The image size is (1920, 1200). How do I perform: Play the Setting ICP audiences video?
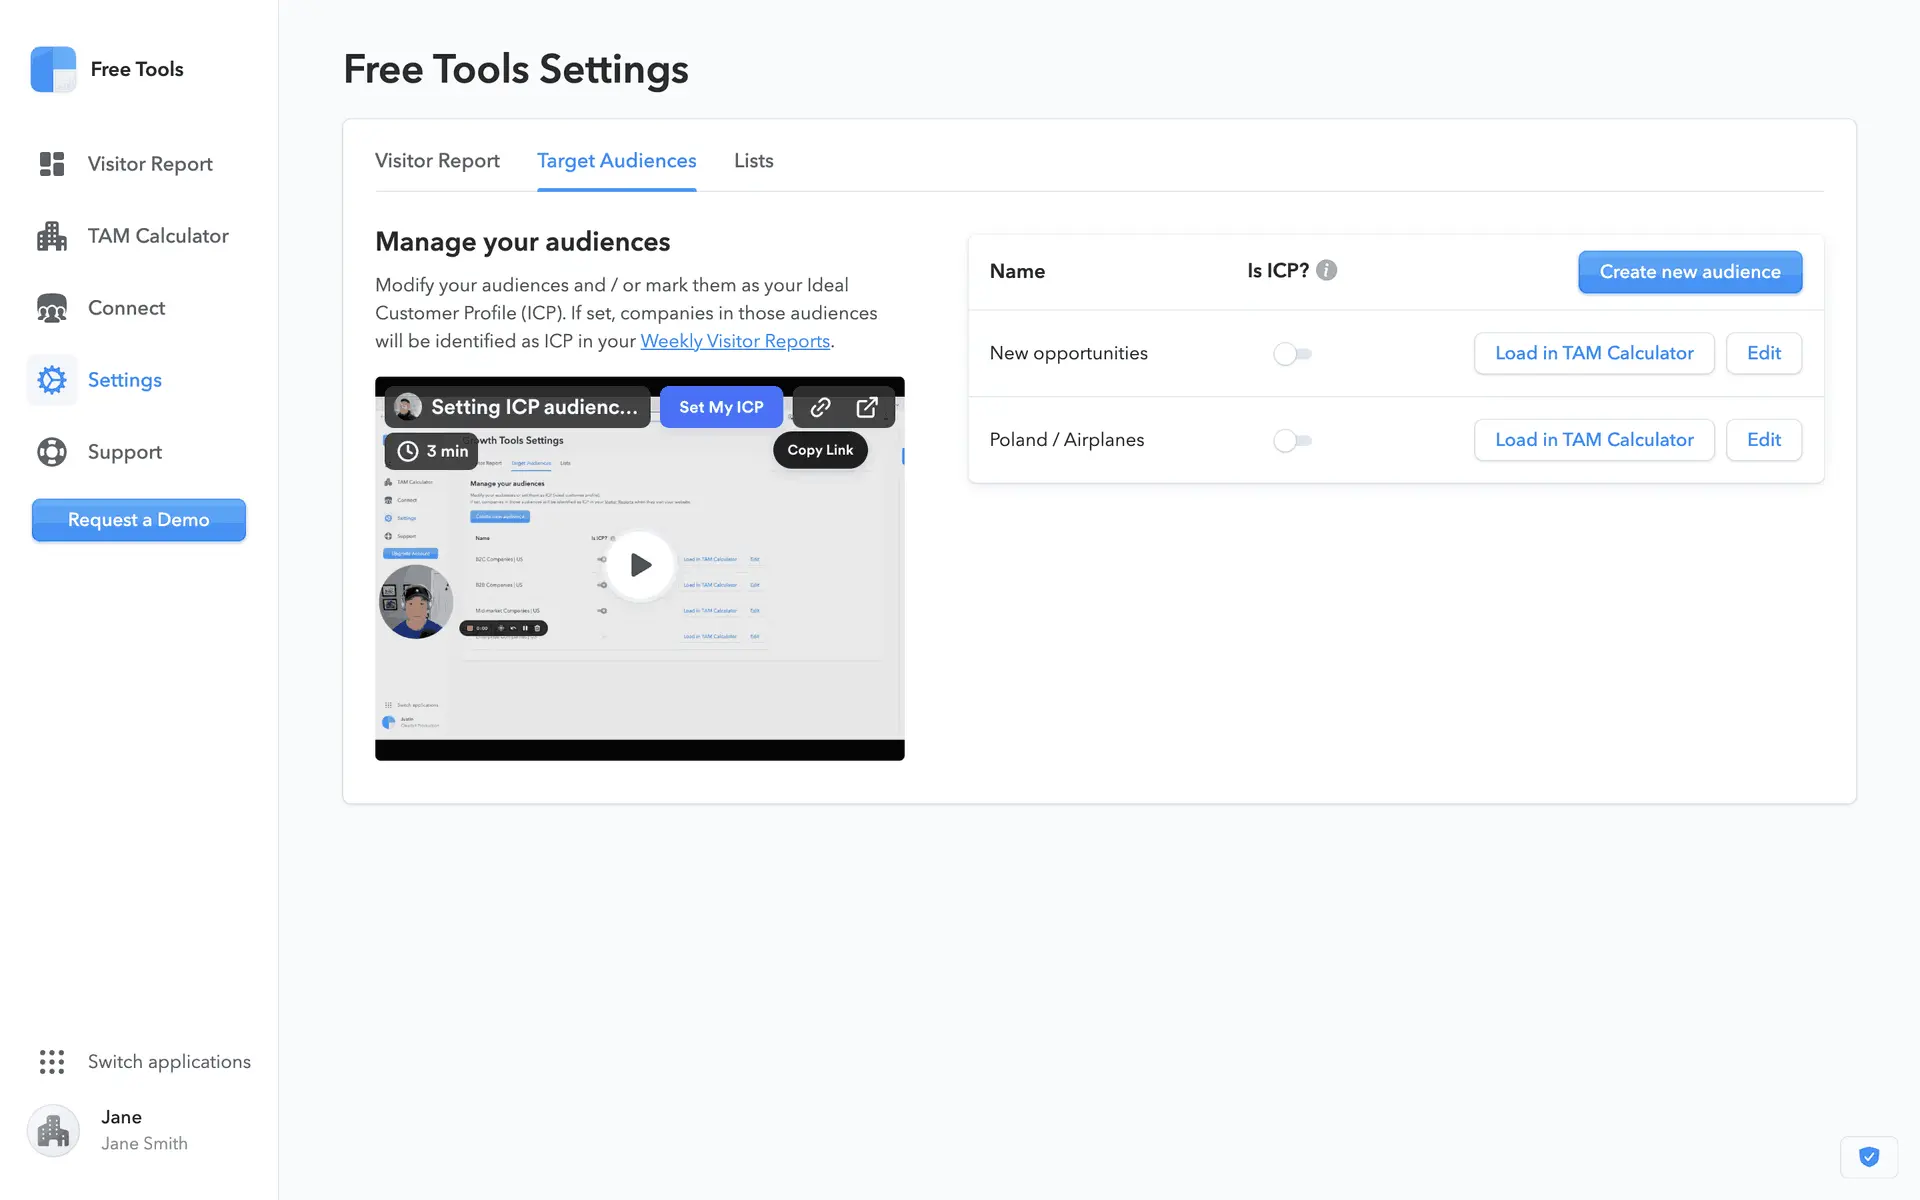[x=640, y=565]
